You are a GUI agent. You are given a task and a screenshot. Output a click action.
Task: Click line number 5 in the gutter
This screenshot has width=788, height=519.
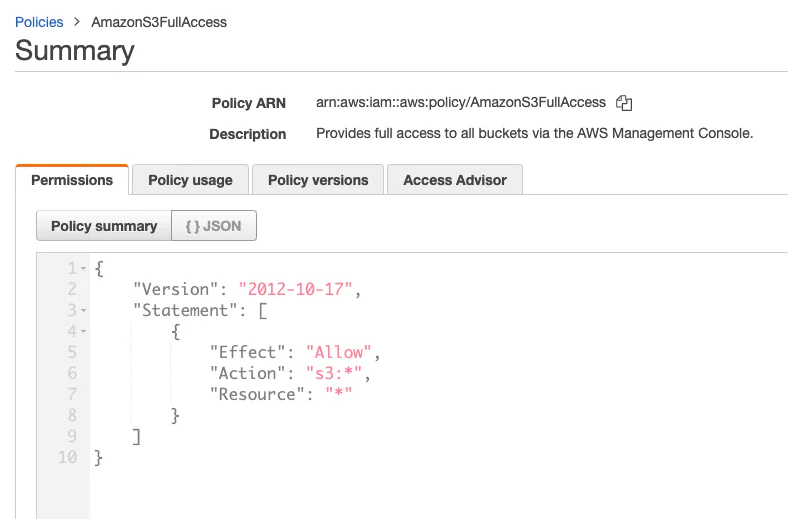pos(72,352)
